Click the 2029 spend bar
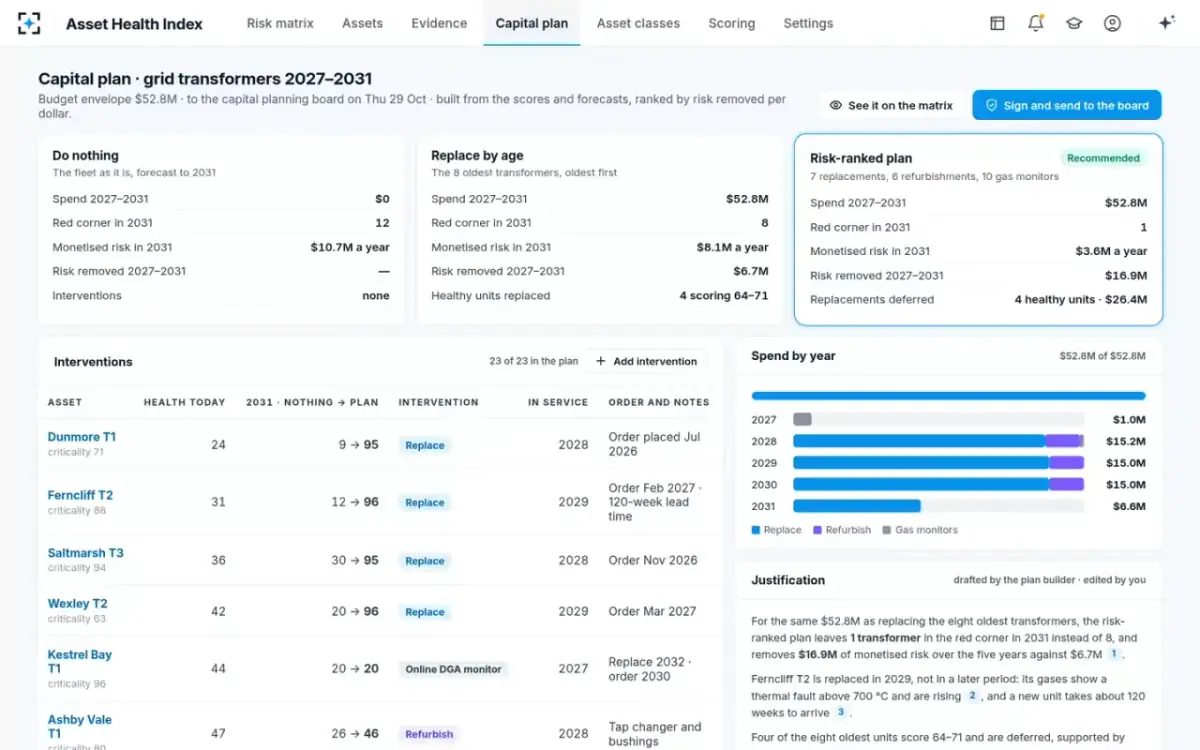The width and height of the screenshot is (1200, 750). 938,463
